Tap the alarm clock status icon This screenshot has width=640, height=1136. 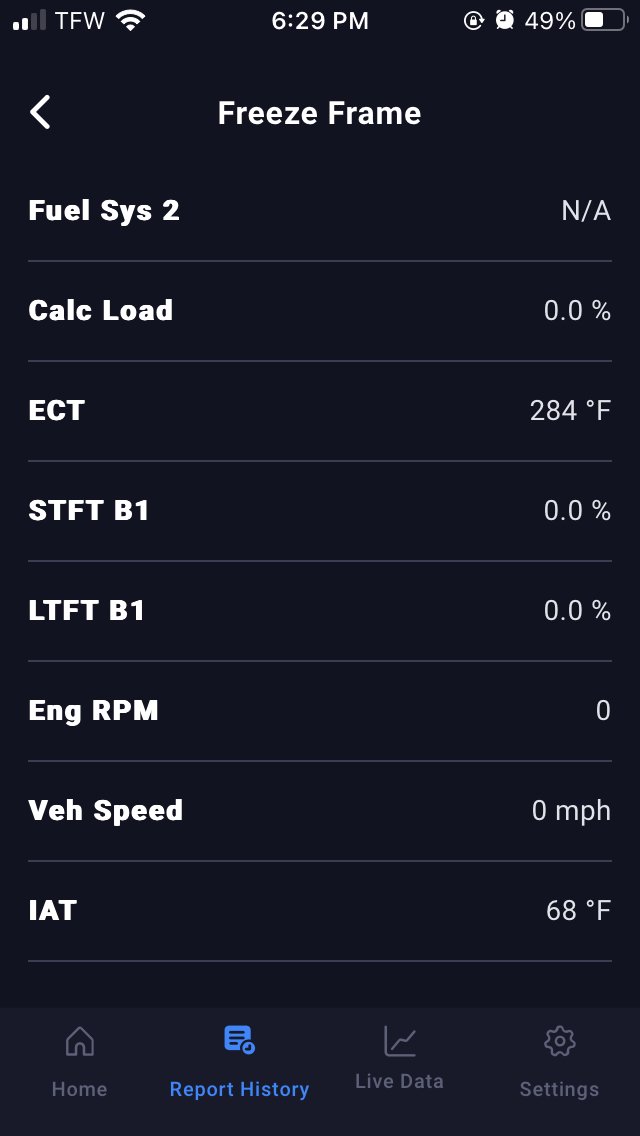click(504, 20)
